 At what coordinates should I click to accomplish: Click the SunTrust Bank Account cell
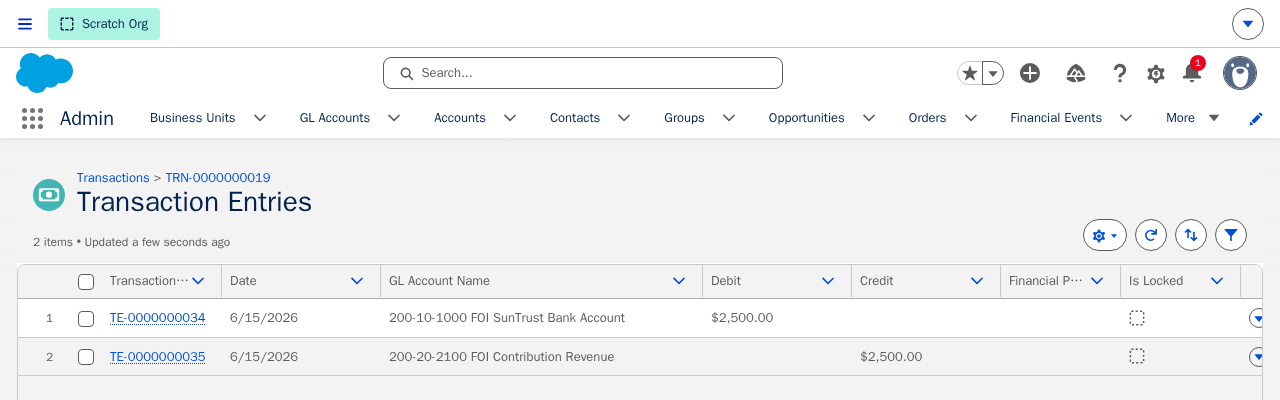coord(507,318)
